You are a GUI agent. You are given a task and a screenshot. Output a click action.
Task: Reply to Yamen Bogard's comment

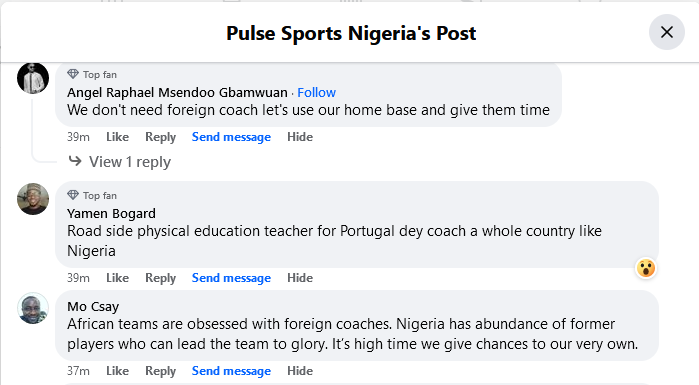click(160, 278)
